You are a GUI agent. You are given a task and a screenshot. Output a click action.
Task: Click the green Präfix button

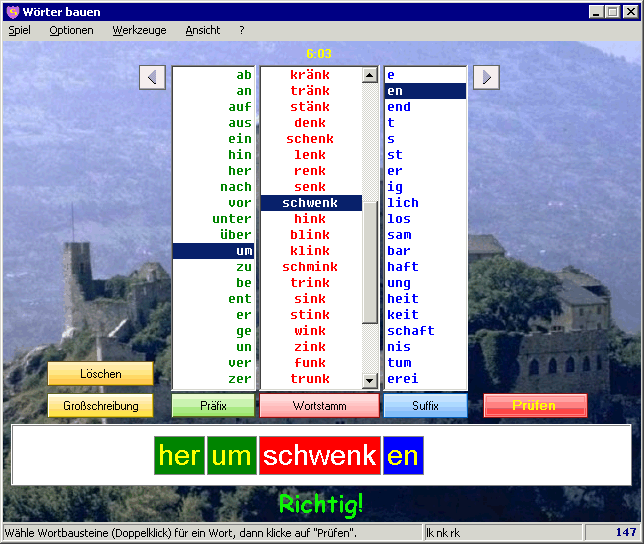[213, 406]
